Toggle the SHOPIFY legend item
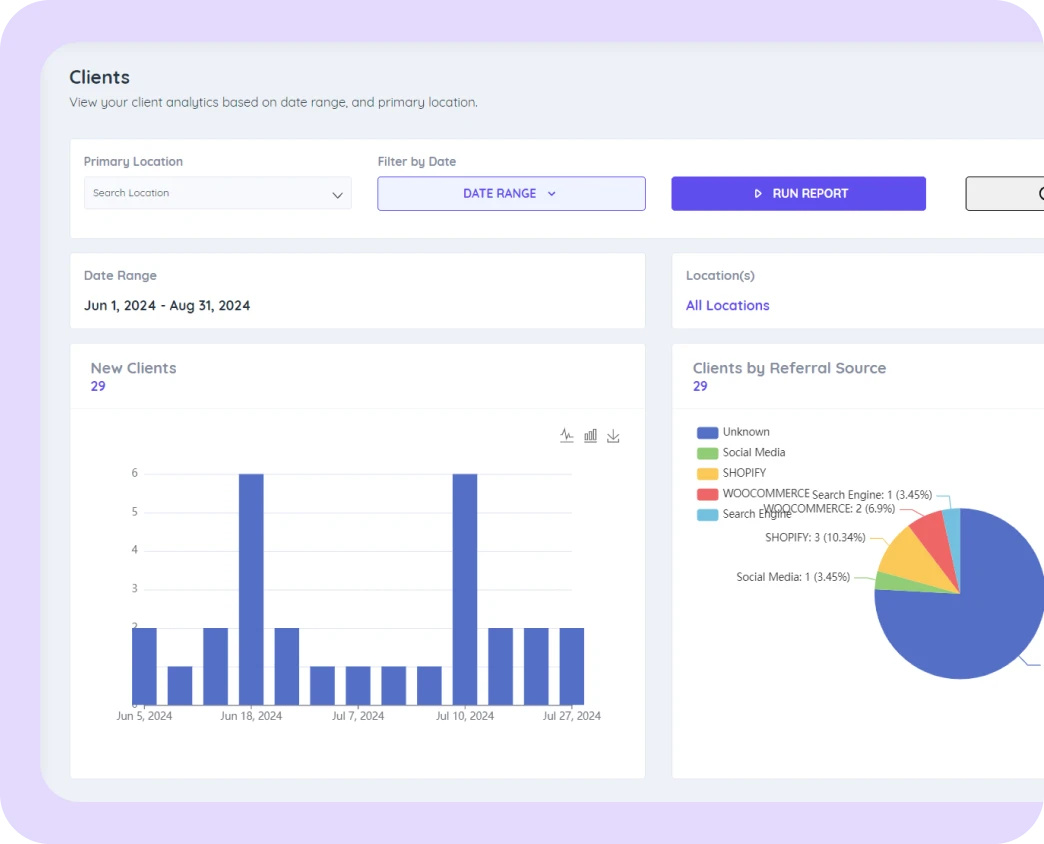This screenshot has height=844, width=1044. pos(708,473)
